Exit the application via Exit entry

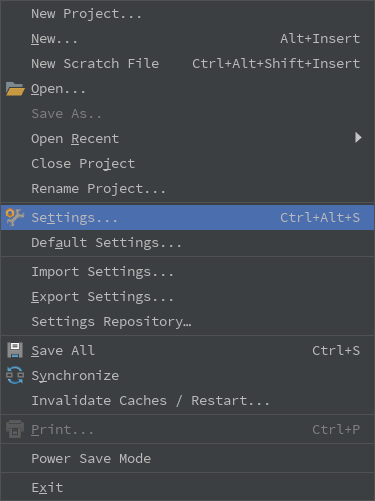187,488
